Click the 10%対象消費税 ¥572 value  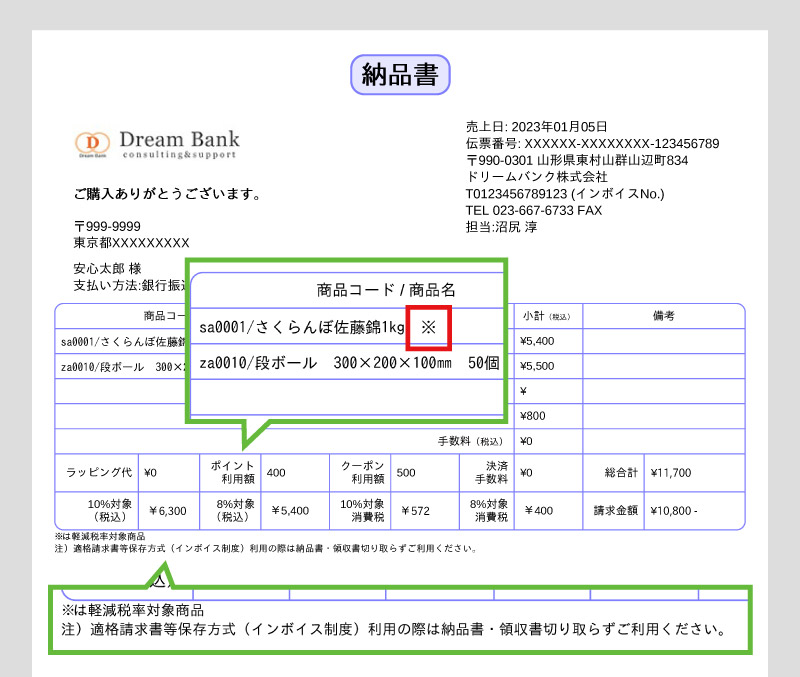point(415,511)
